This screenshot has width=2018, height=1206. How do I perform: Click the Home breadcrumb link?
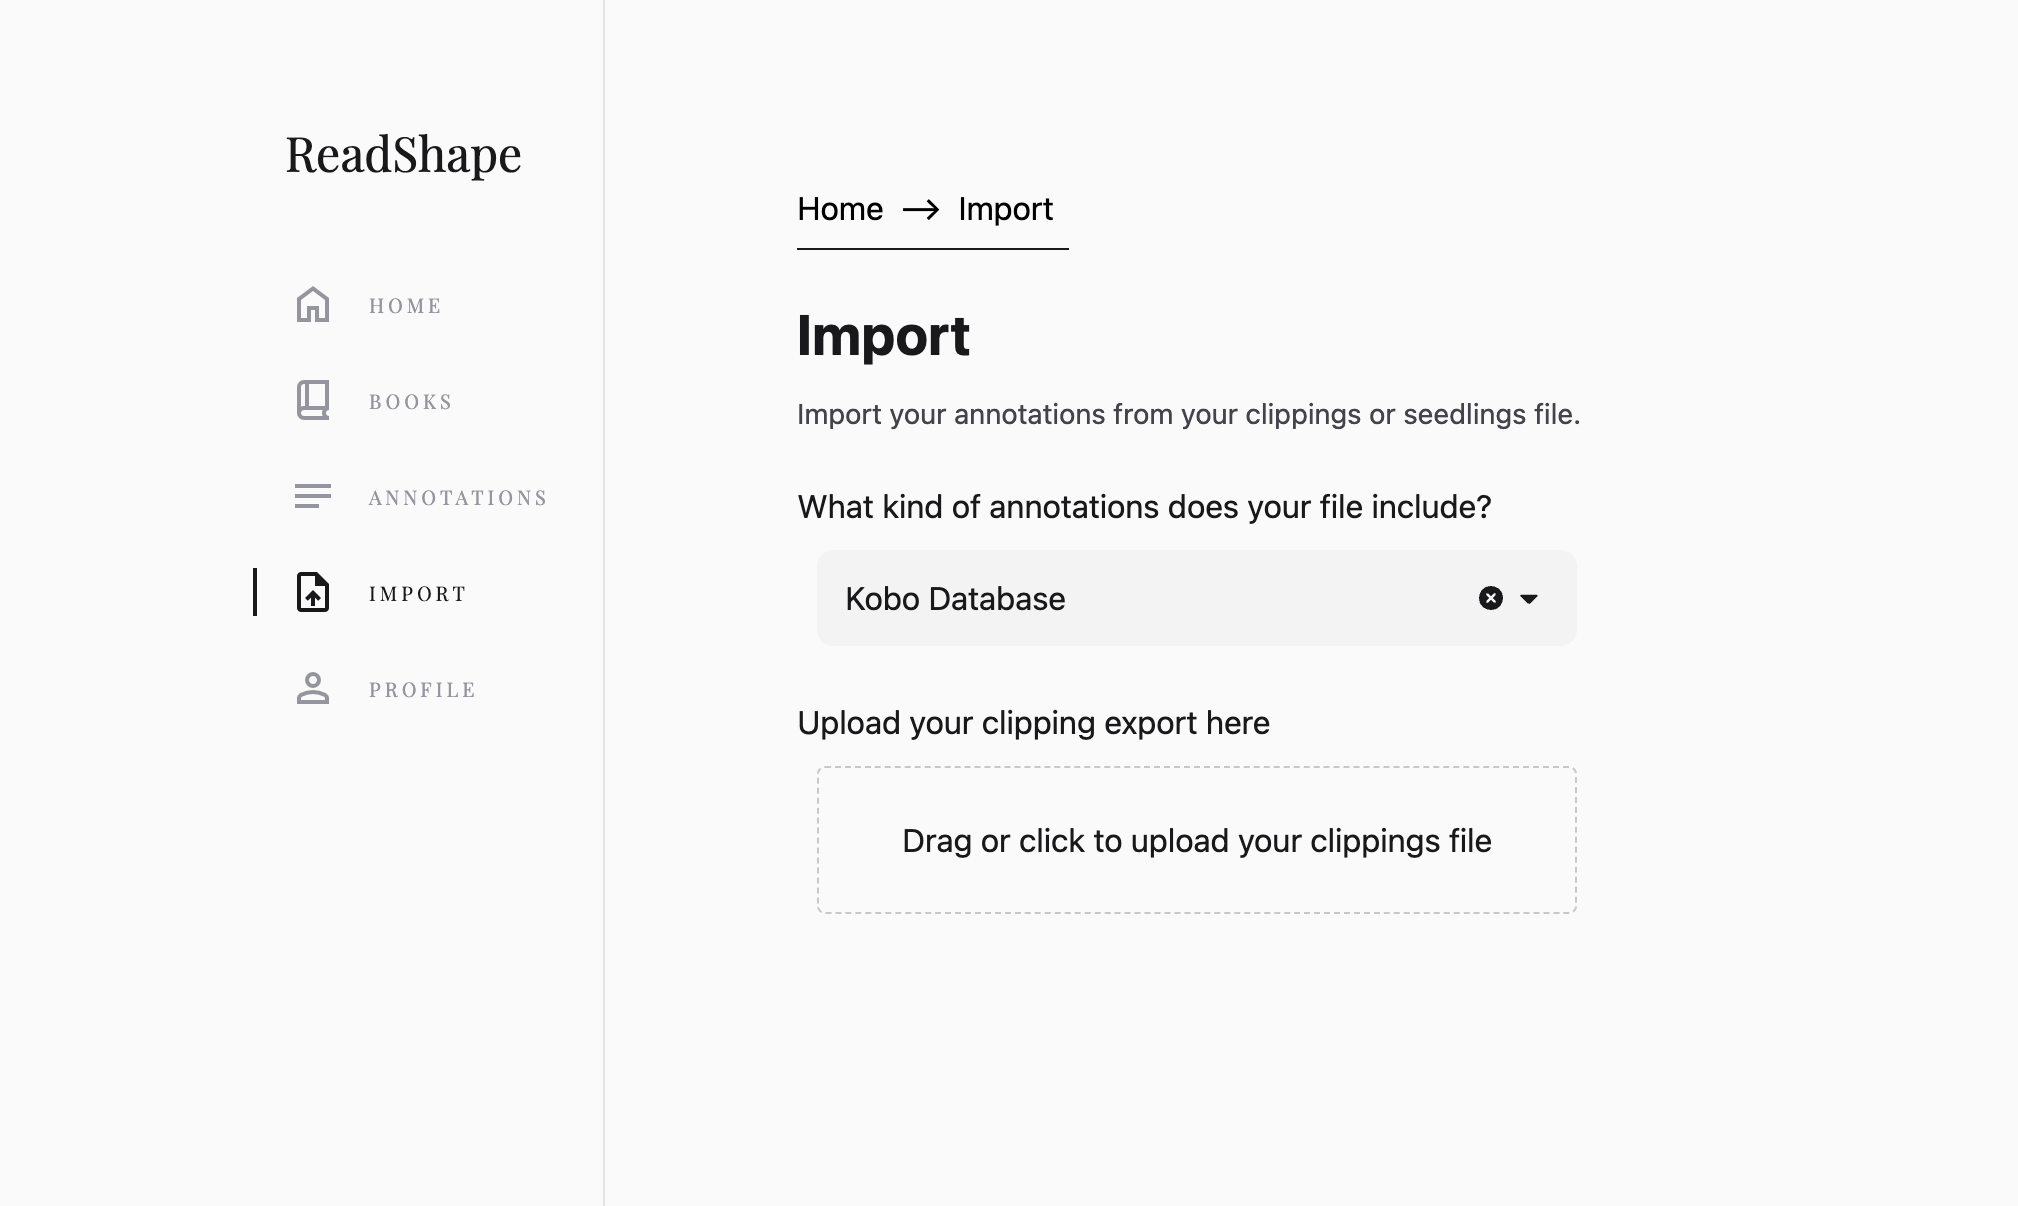tap(840, 209)
